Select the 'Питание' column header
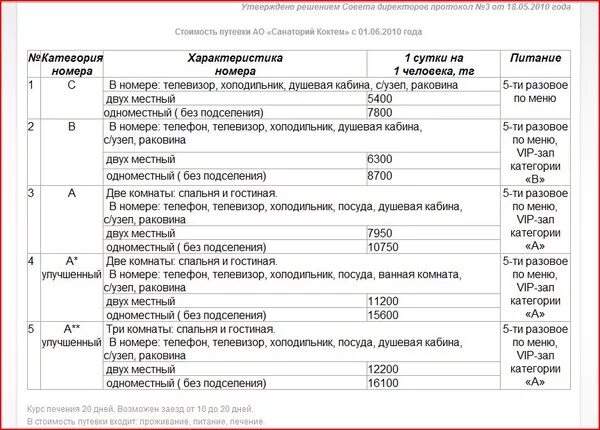600x430 pixels. coord(535,64)
